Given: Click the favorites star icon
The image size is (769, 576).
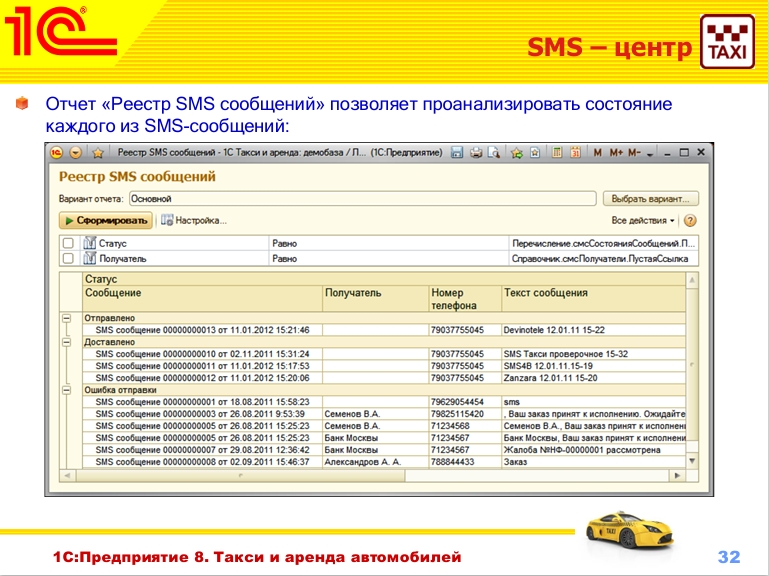Looking at the screenshot, I should point(98,154).
